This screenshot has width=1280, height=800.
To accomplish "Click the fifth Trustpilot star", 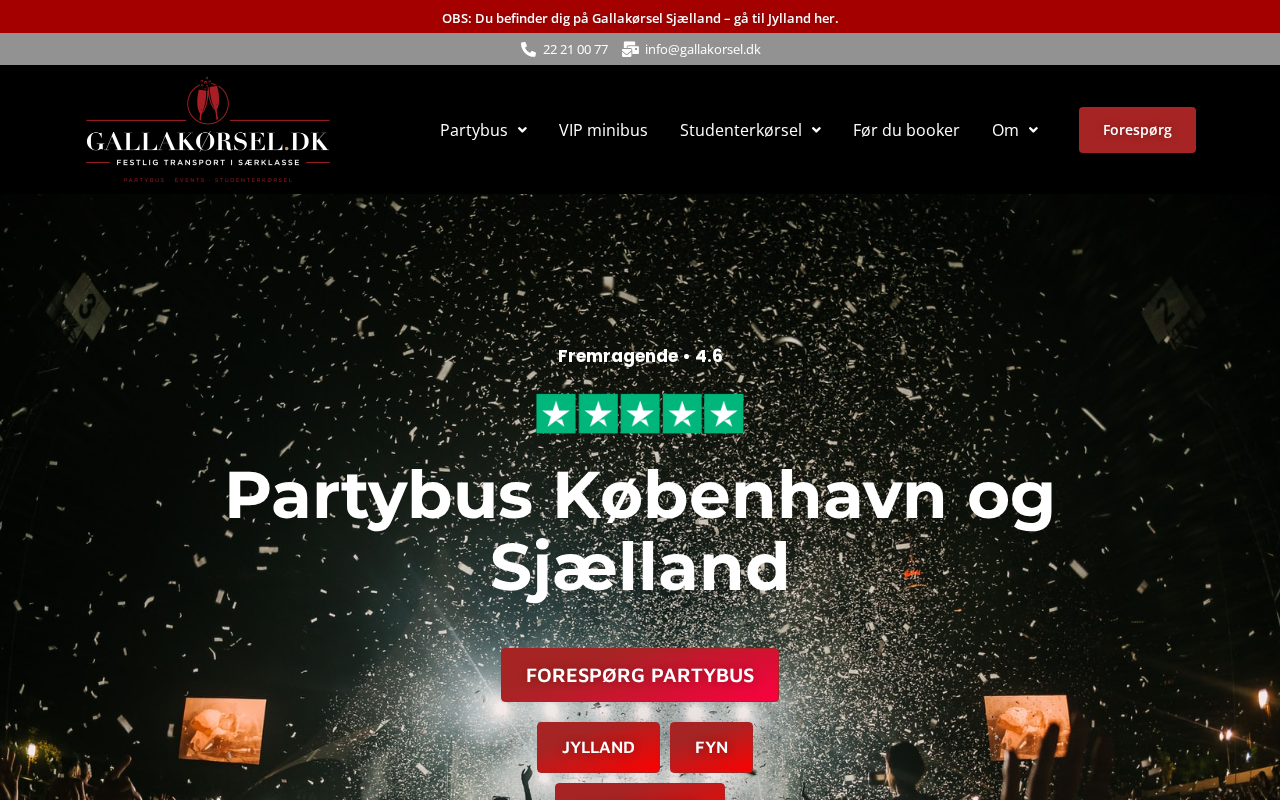I will [x=724, y=414].
